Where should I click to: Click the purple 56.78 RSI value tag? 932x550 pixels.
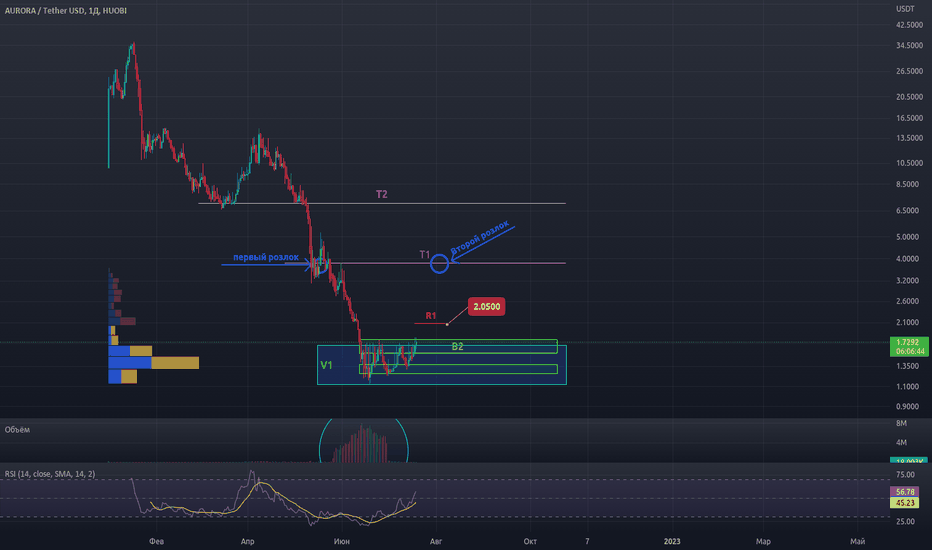[905, 492]
